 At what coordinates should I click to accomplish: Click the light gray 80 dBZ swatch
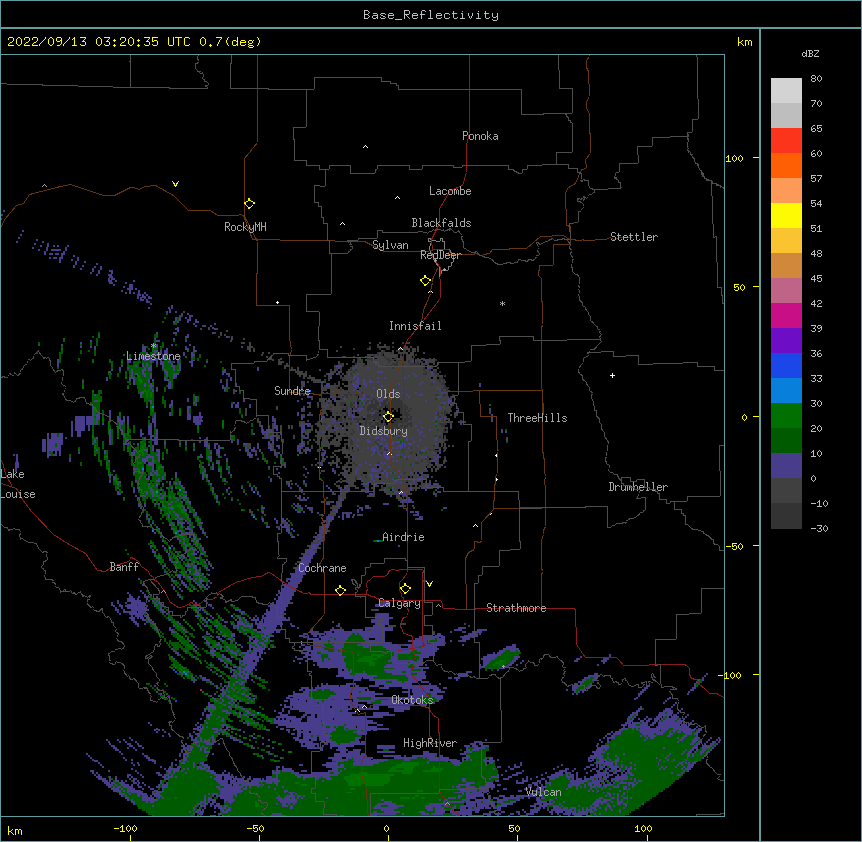tap(786, 91)
